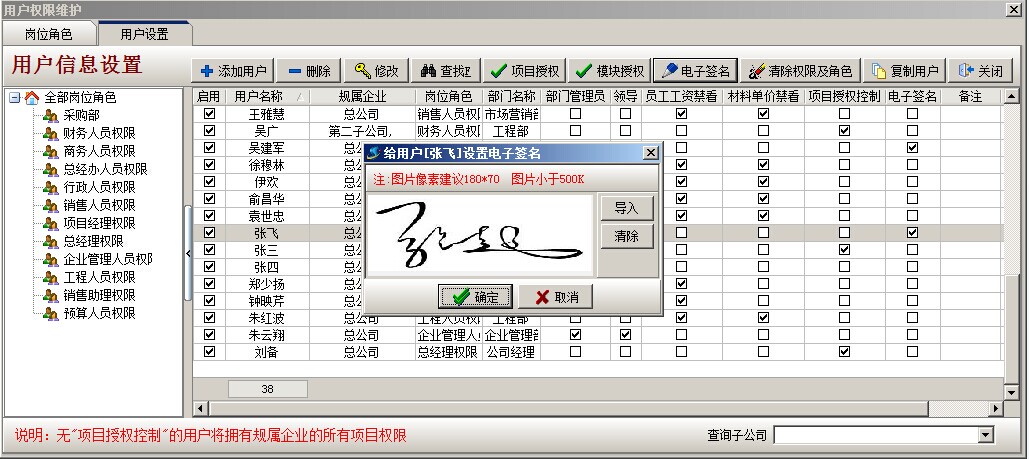The image size is (1029, 459).
Task: Toggle 启用 checkbox for user 王雅慧
Action: pos(209,114)
